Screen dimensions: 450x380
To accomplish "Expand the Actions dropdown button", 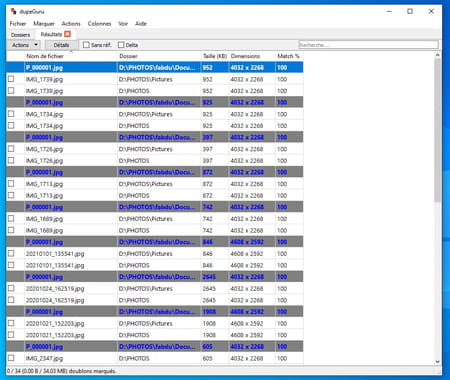I will [24, 45].
